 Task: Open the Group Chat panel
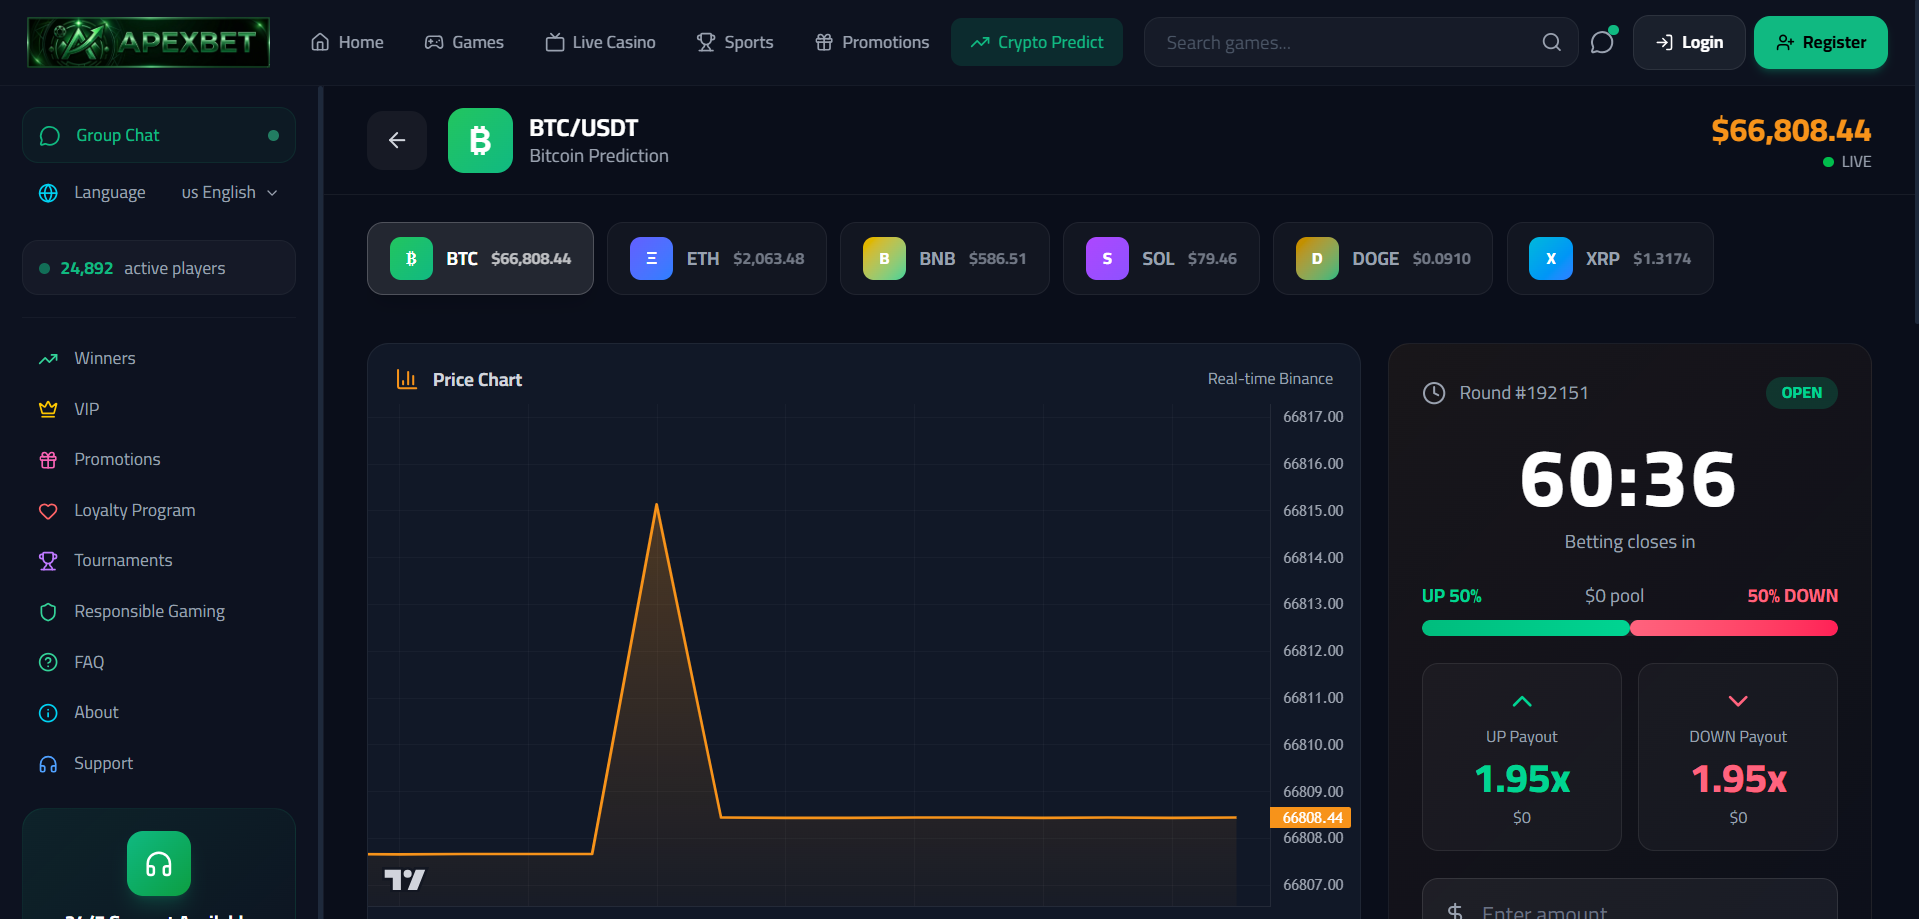click(x=158, y=135)
